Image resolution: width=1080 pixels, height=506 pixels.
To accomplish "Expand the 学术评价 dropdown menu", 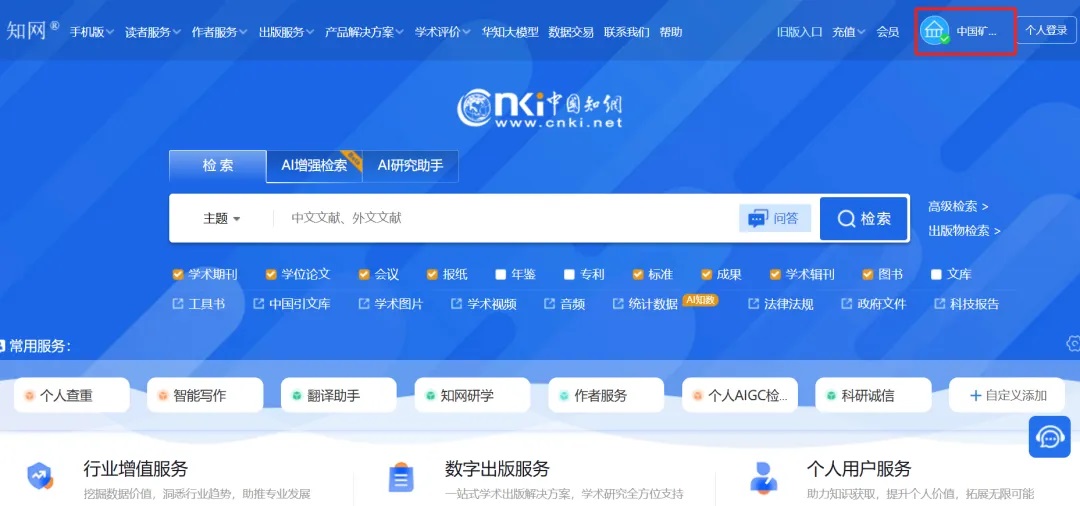I will coord(443,32).
